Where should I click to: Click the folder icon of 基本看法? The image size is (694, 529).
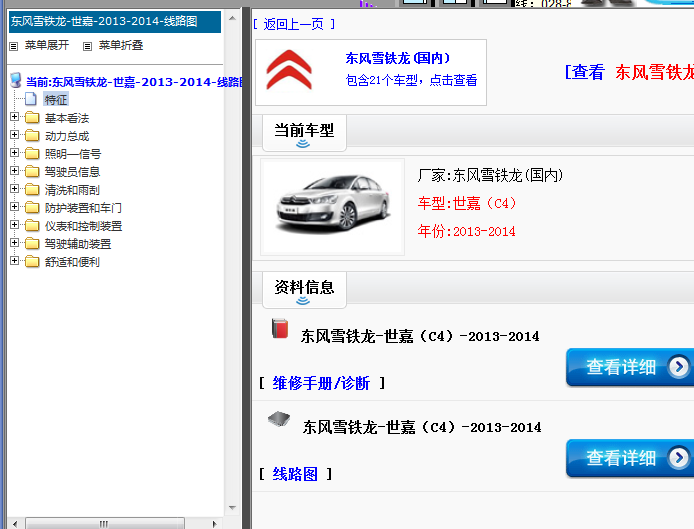32,118
